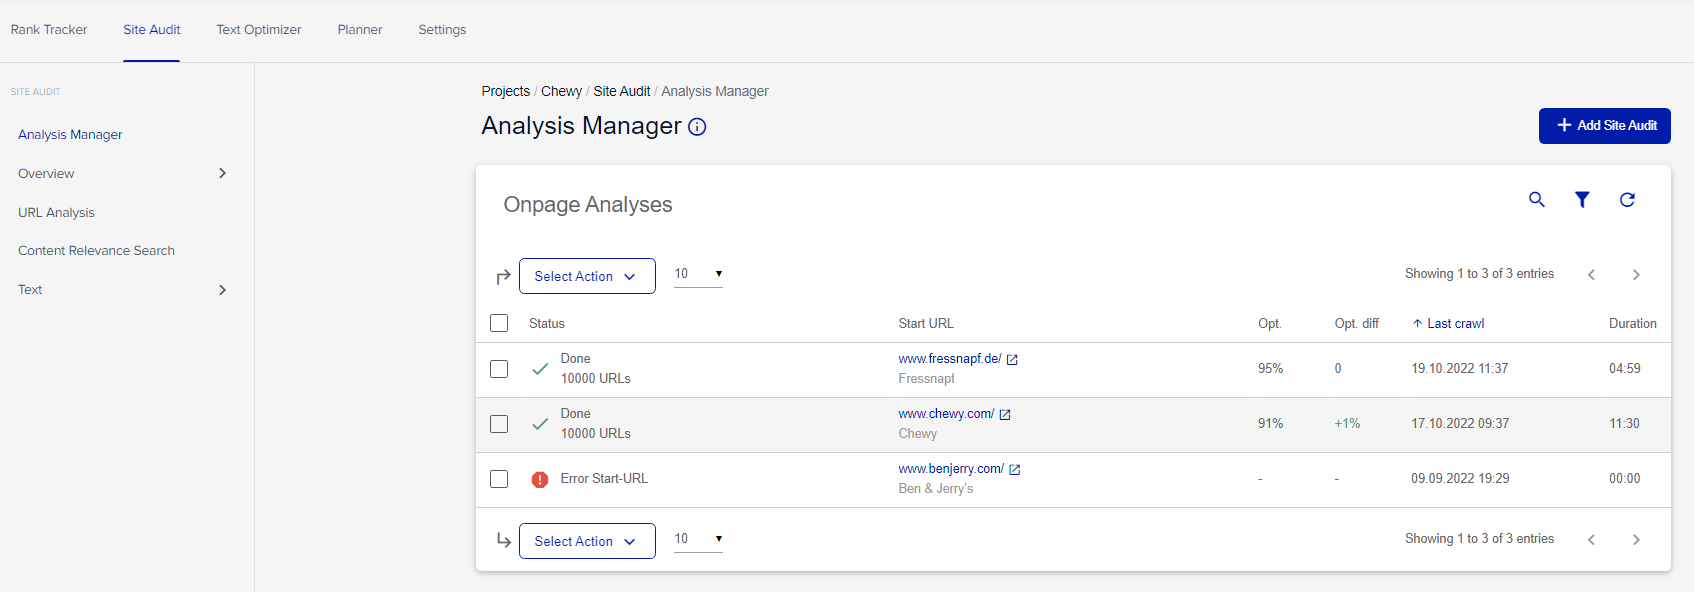The height and width of the screenshot is (592, 1694).
Task: Go to previous page at top pagination
Action: 1591,274
